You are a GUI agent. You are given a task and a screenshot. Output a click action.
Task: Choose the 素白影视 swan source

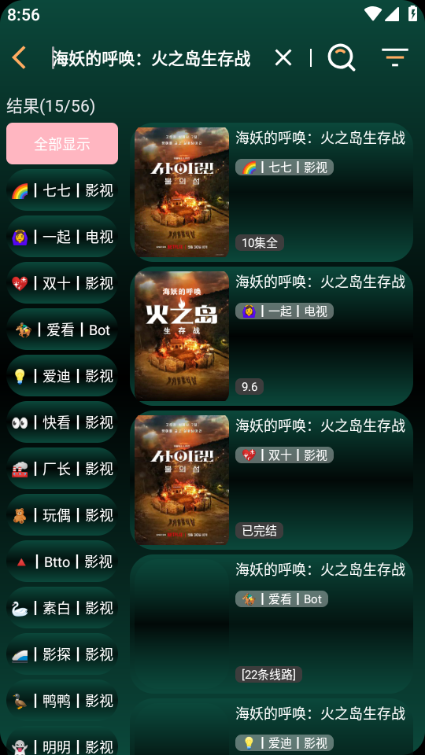(x=62, y=608)
